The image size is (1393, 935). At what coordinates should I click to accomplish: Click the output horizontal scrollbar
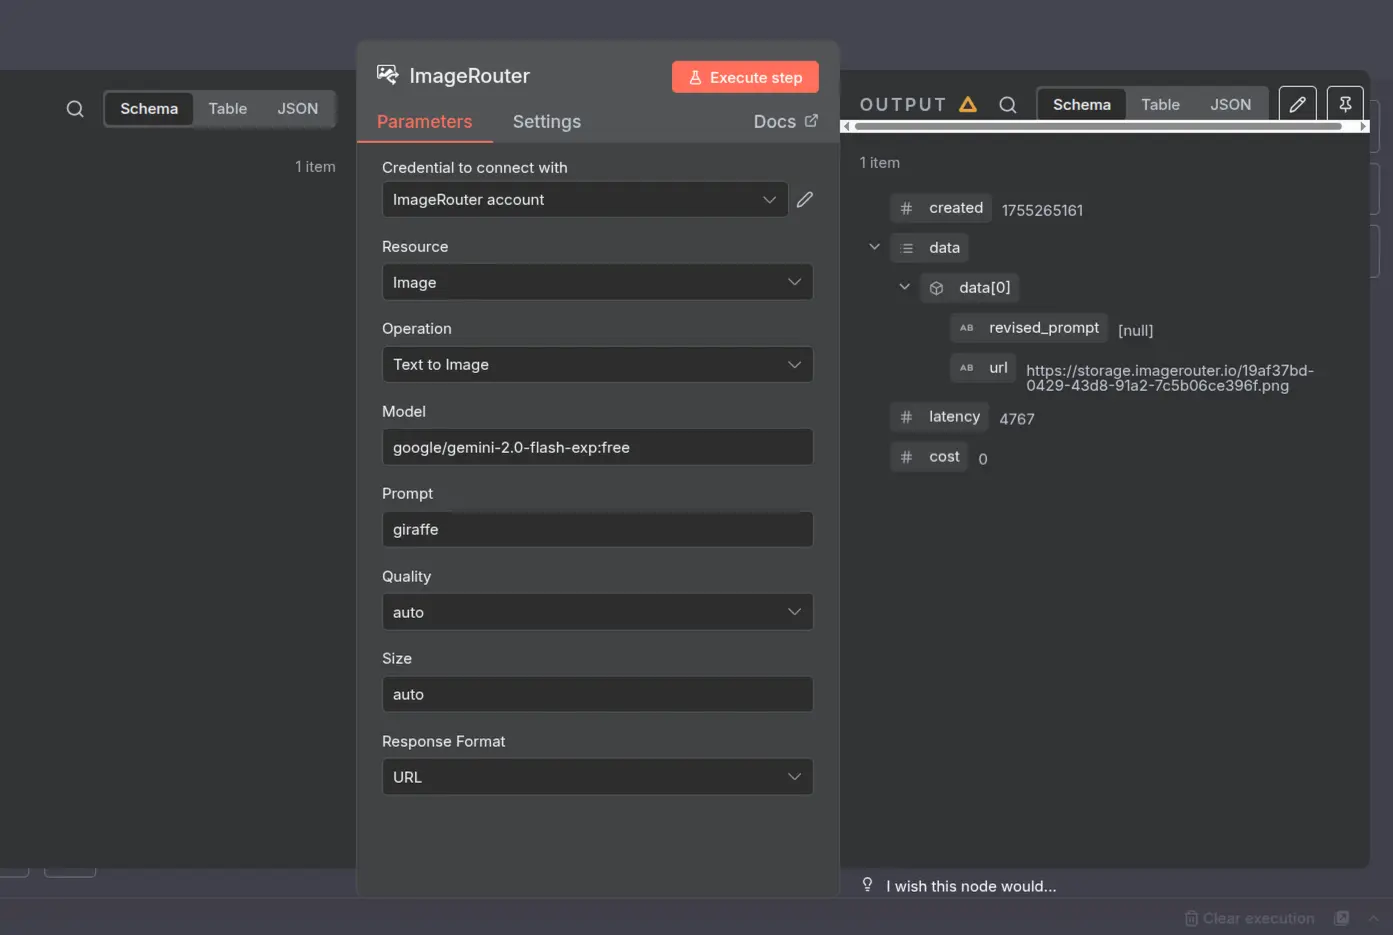point(1098,127)
